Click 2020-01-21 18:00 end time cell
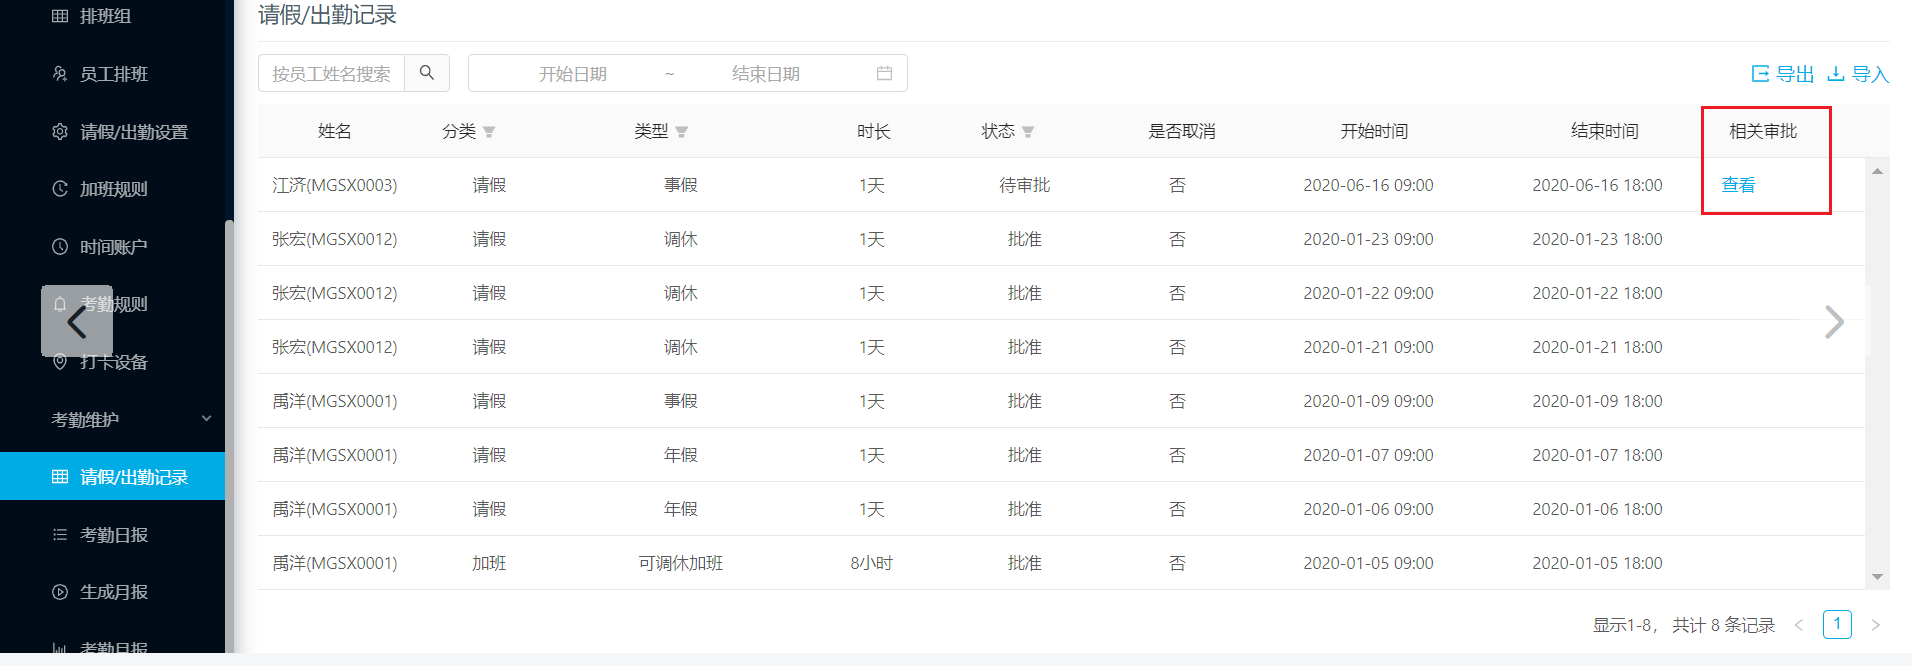 (x=1597, y=347)
